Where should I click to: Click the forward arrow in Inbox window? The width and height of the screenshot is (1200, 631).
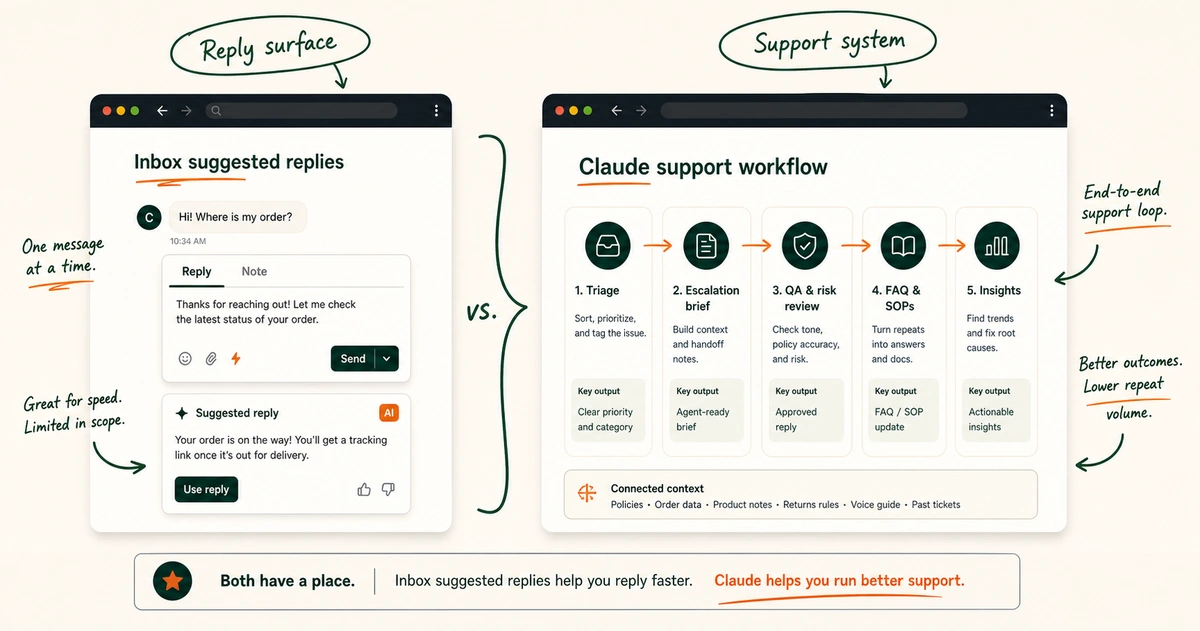point(186,111)
